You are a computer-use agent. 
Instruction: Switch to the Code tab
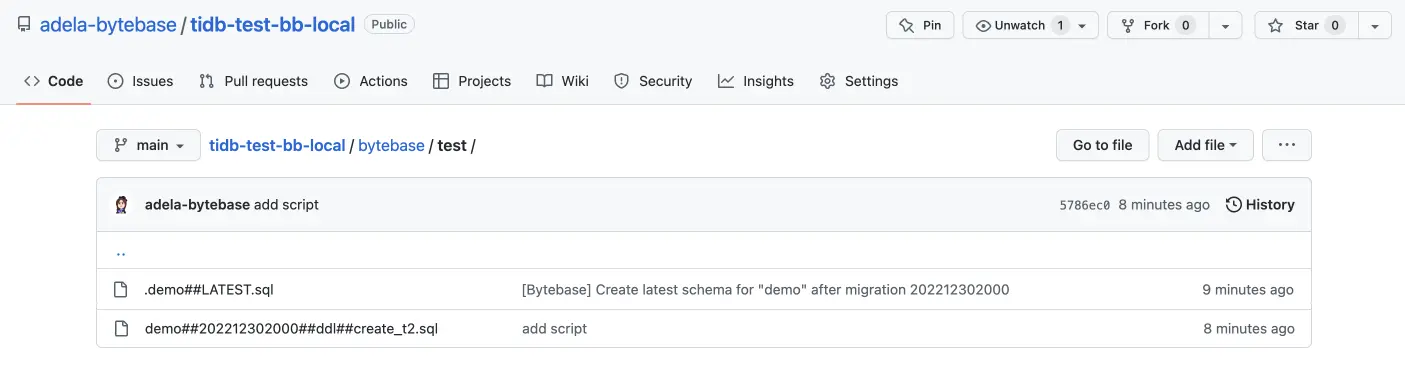[54, 81]
